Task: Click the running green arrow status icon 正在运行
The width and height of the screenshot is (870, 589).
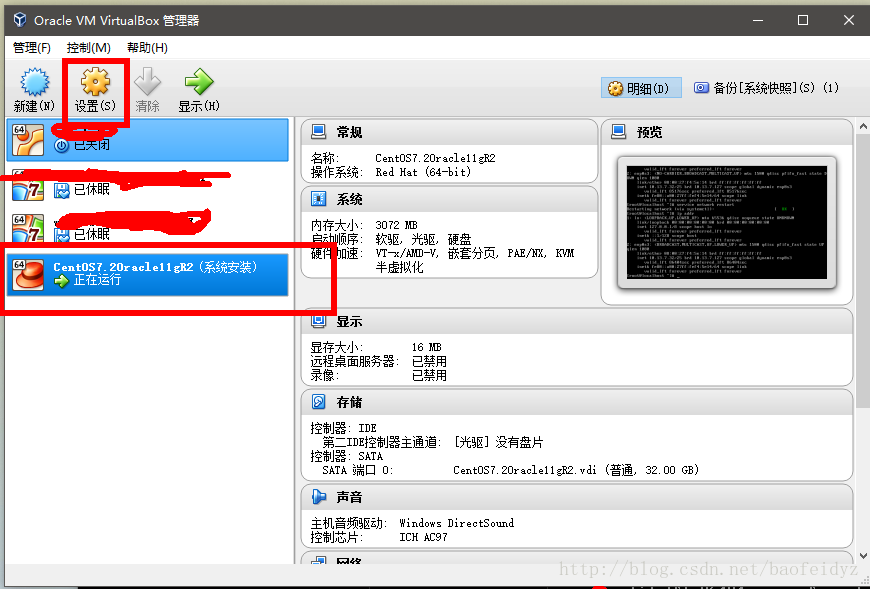Action: [61, 281]
